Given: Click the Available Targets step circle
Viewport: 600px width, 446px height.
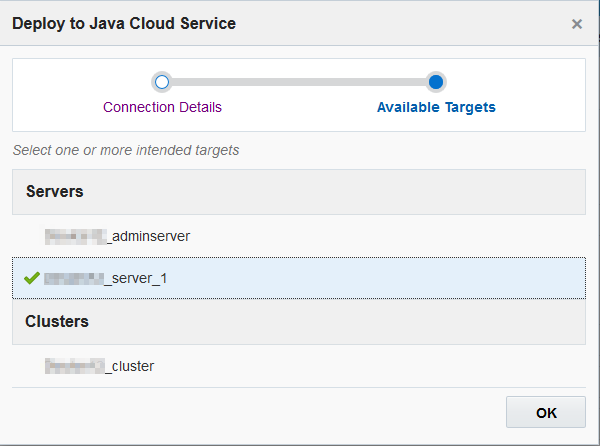Looking at the screenshot, I should point(436,82).
